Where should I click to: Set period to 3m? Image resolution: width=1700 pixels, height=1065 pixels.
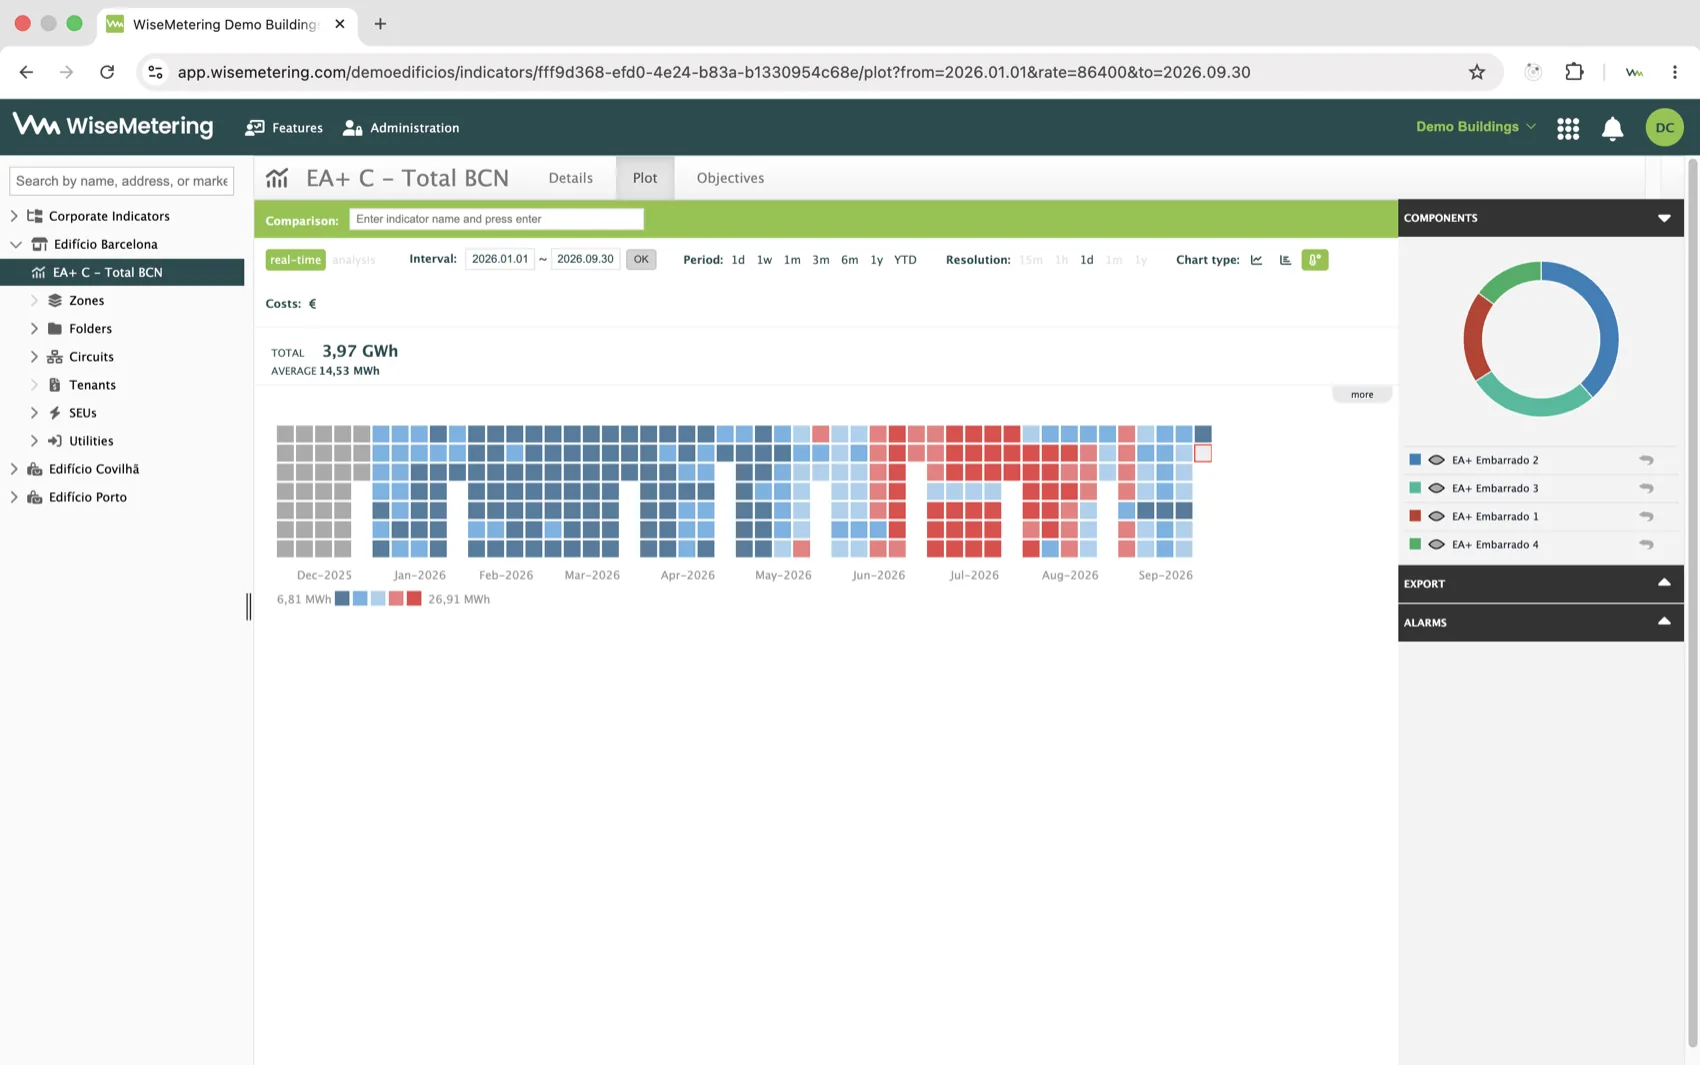click(x=820, y=260)
